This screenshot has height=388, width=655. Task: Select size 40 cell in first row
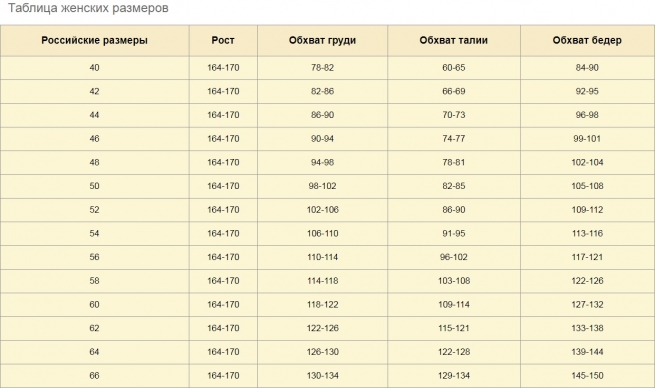point(94,68)
